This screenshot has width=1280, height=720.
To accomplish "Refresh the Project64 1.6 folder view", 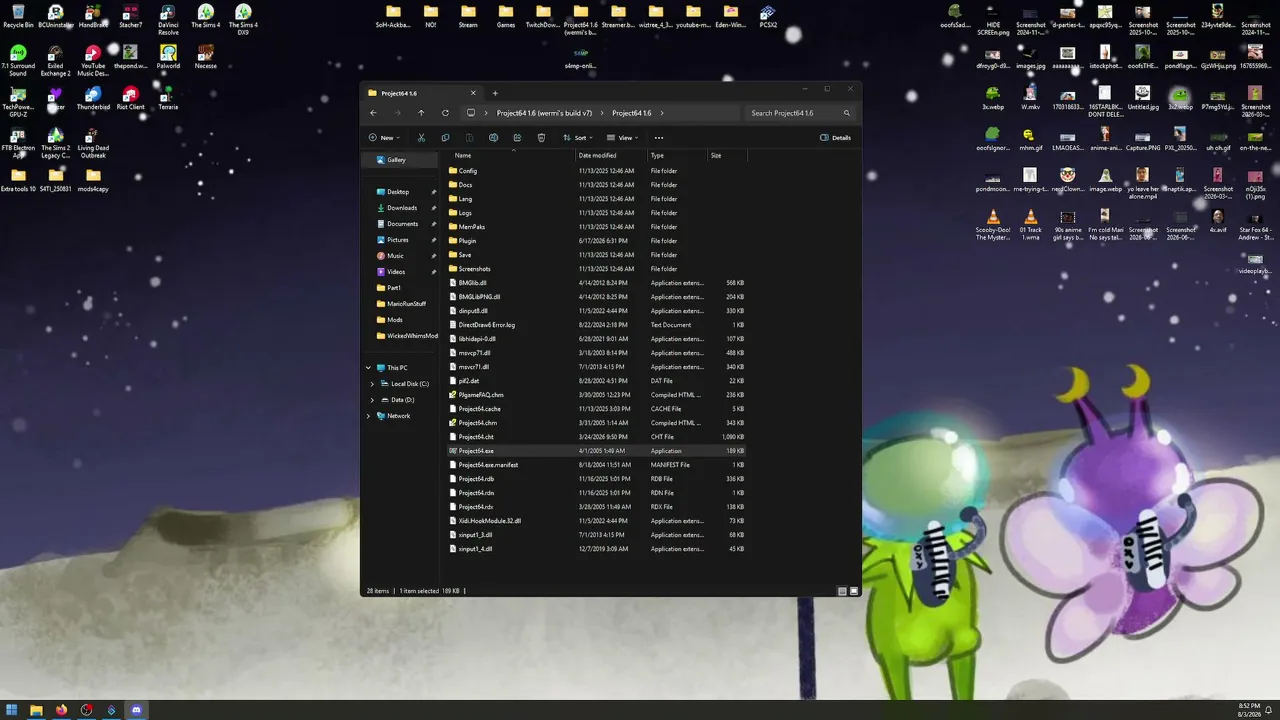I will (x=445, y=113).
